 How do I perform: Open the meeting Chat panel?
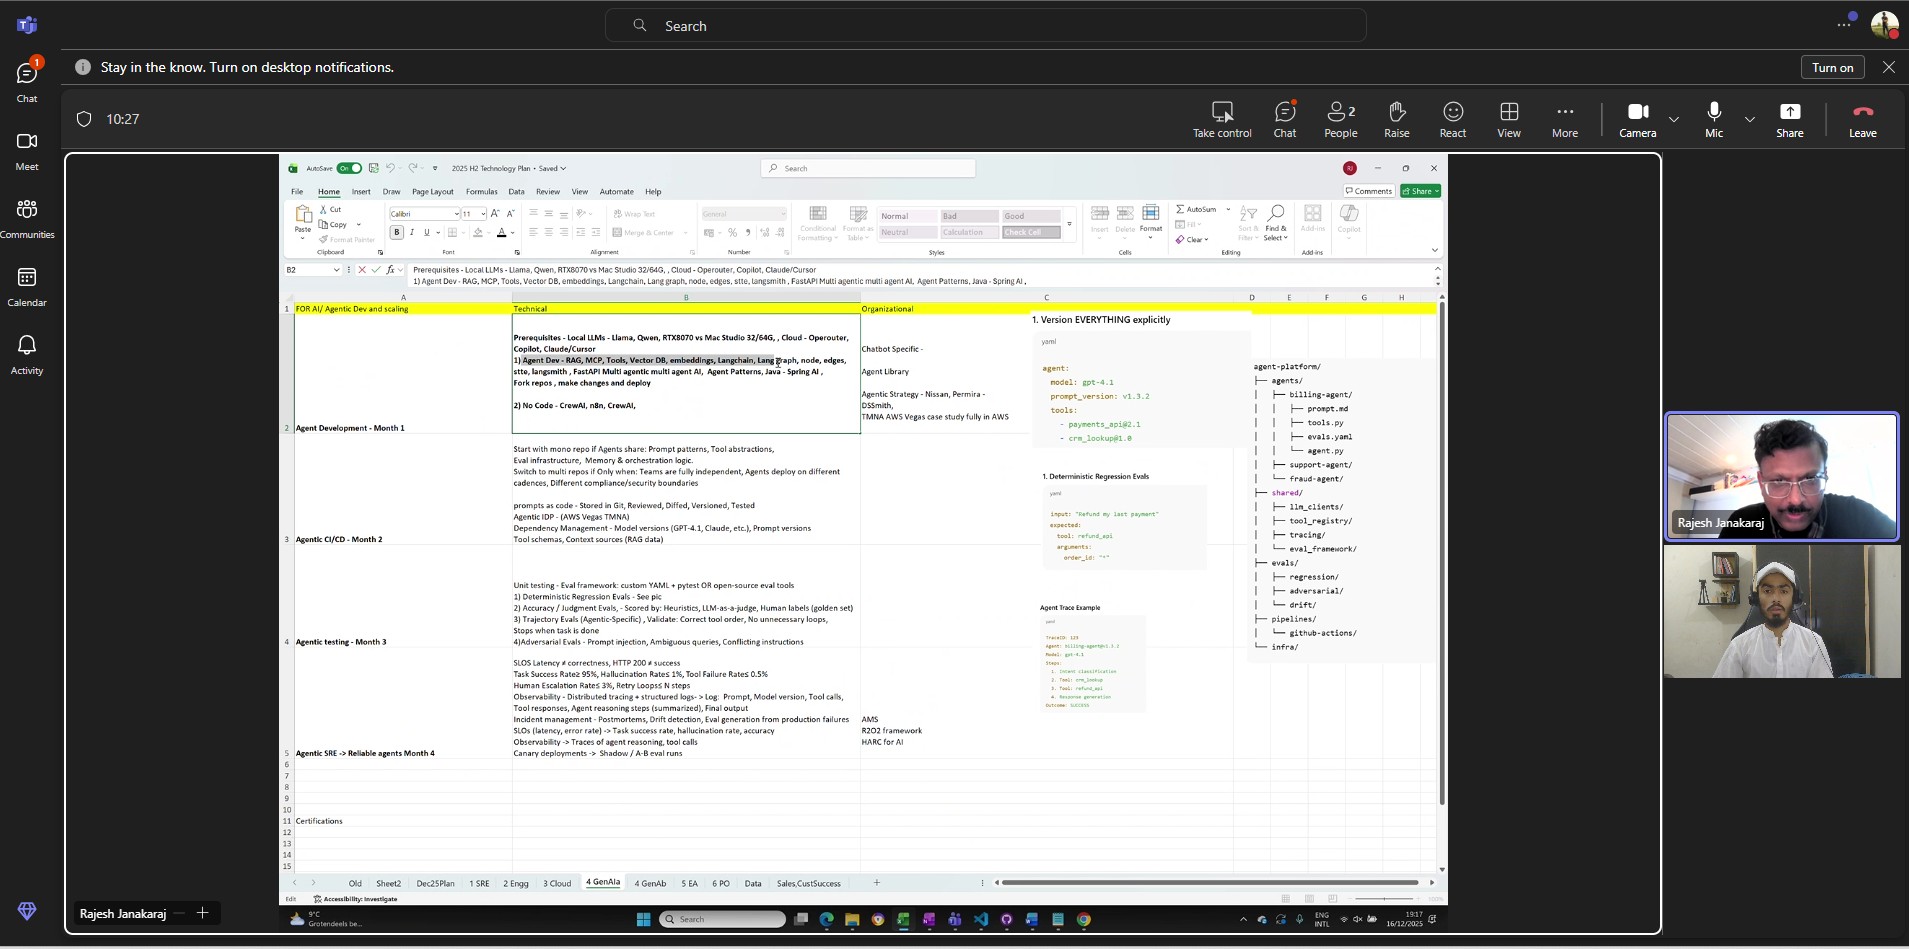(1285, 119)
